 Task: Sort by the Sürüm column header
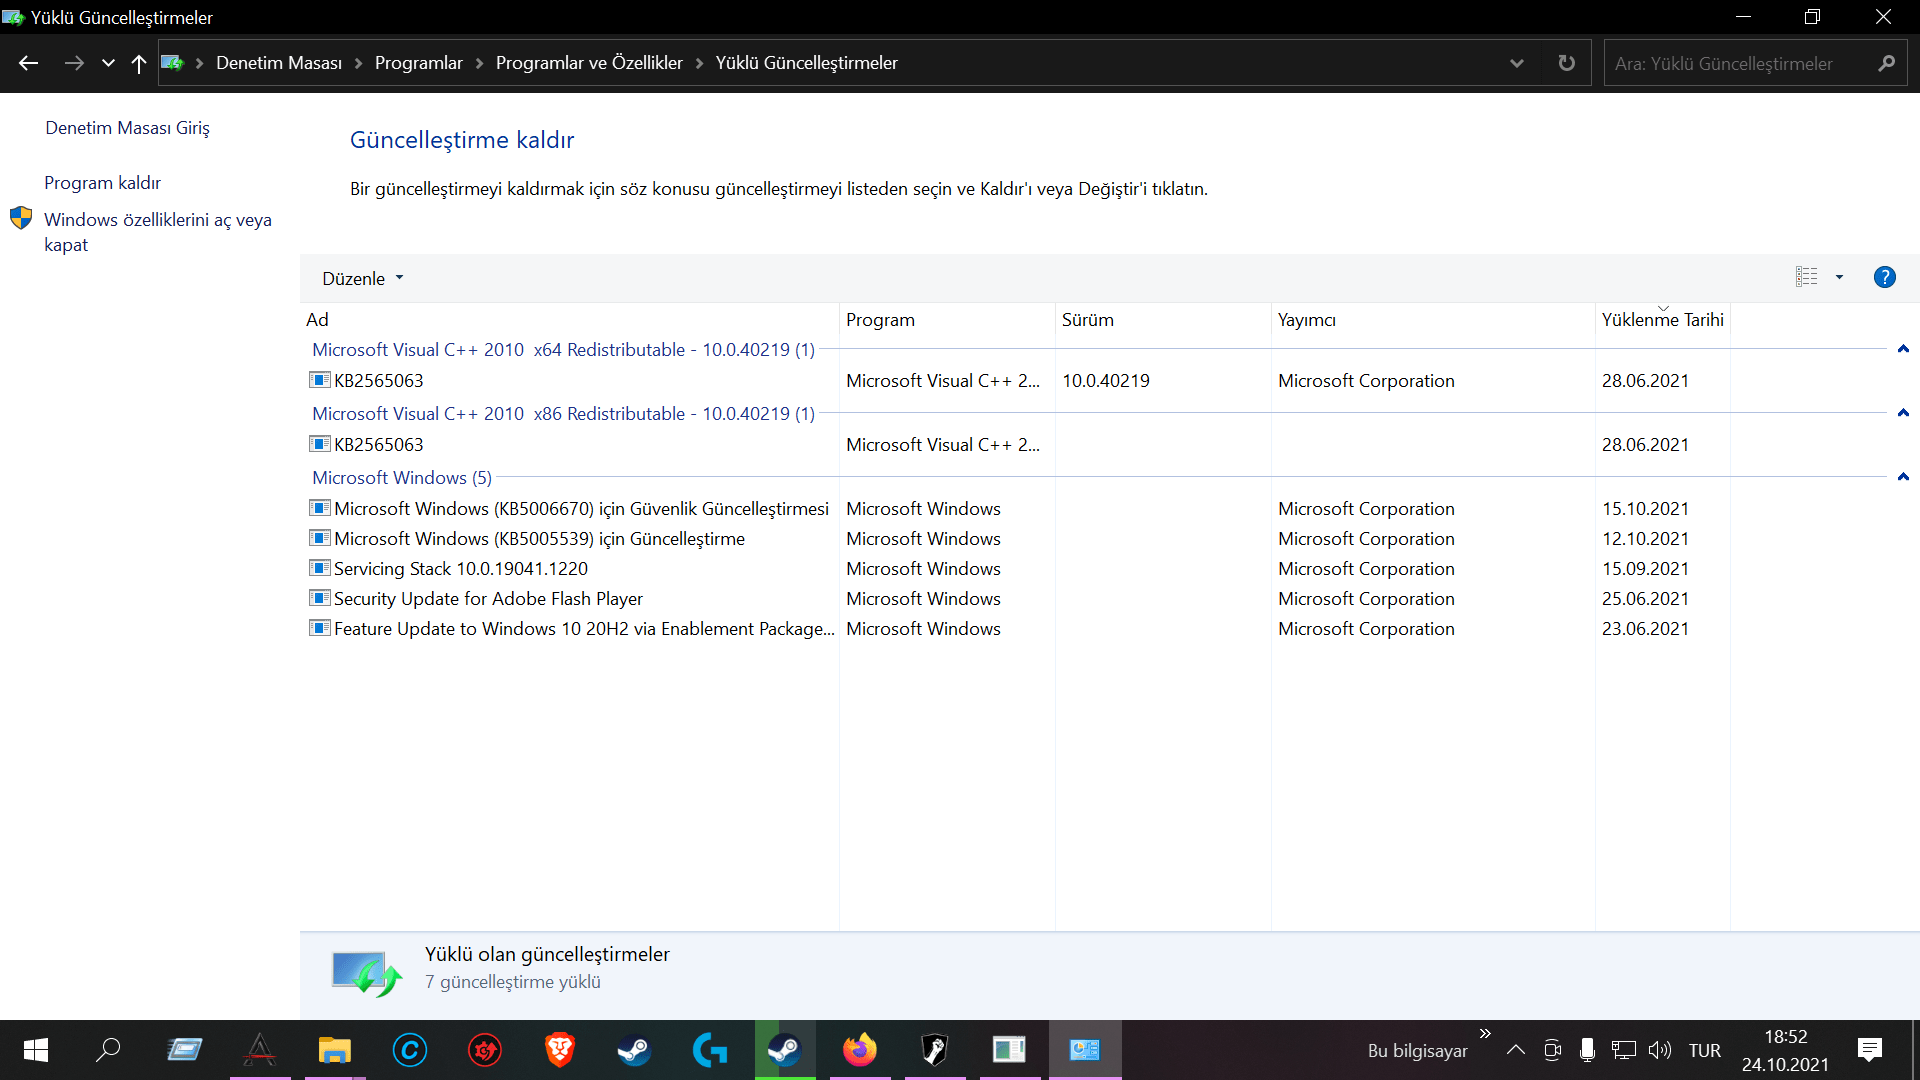[1163, 320]
